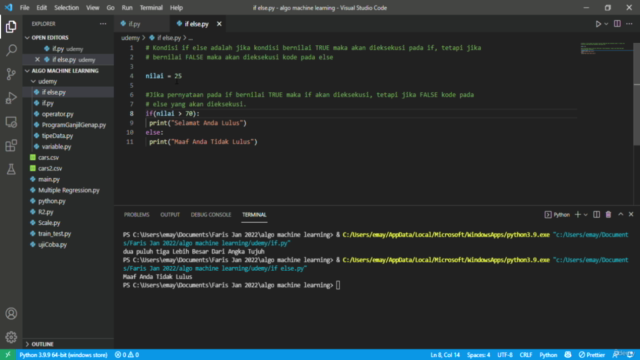Screen dimensions: 640x360
Task: Switch to the Debug Console tab
Action: 211,215
